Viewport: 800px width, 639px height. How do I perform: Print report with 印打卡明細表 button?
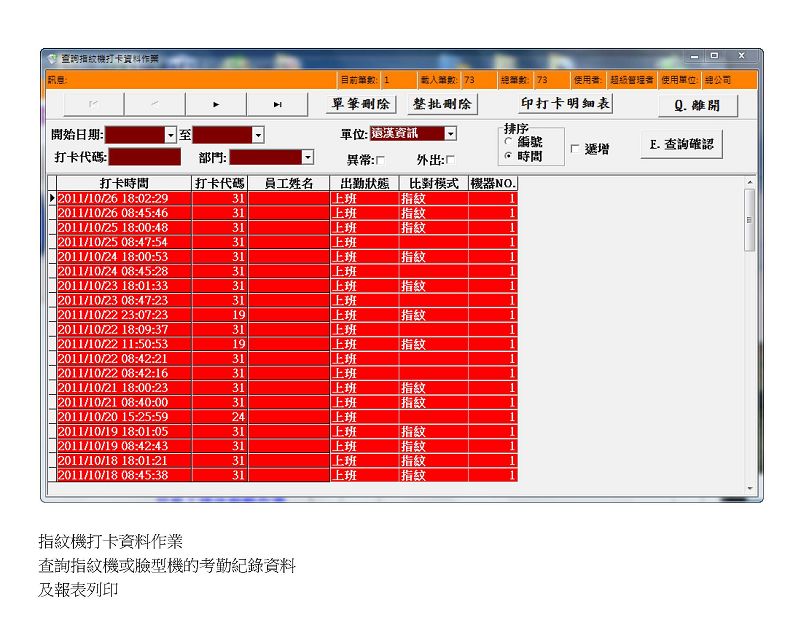click(x=566, y=104)
